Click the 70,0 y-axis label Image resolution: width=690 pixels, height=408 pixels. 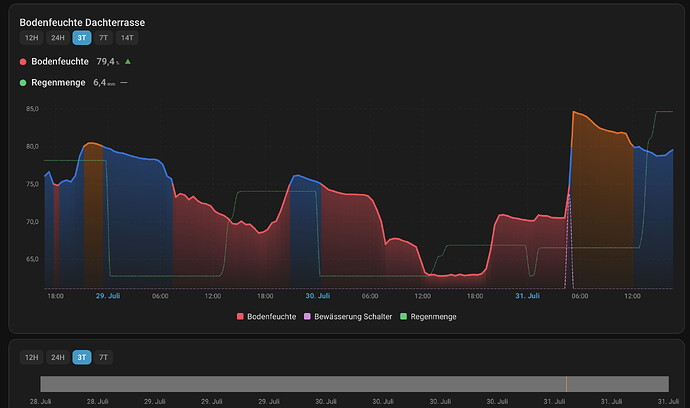(x=32, y=222)
